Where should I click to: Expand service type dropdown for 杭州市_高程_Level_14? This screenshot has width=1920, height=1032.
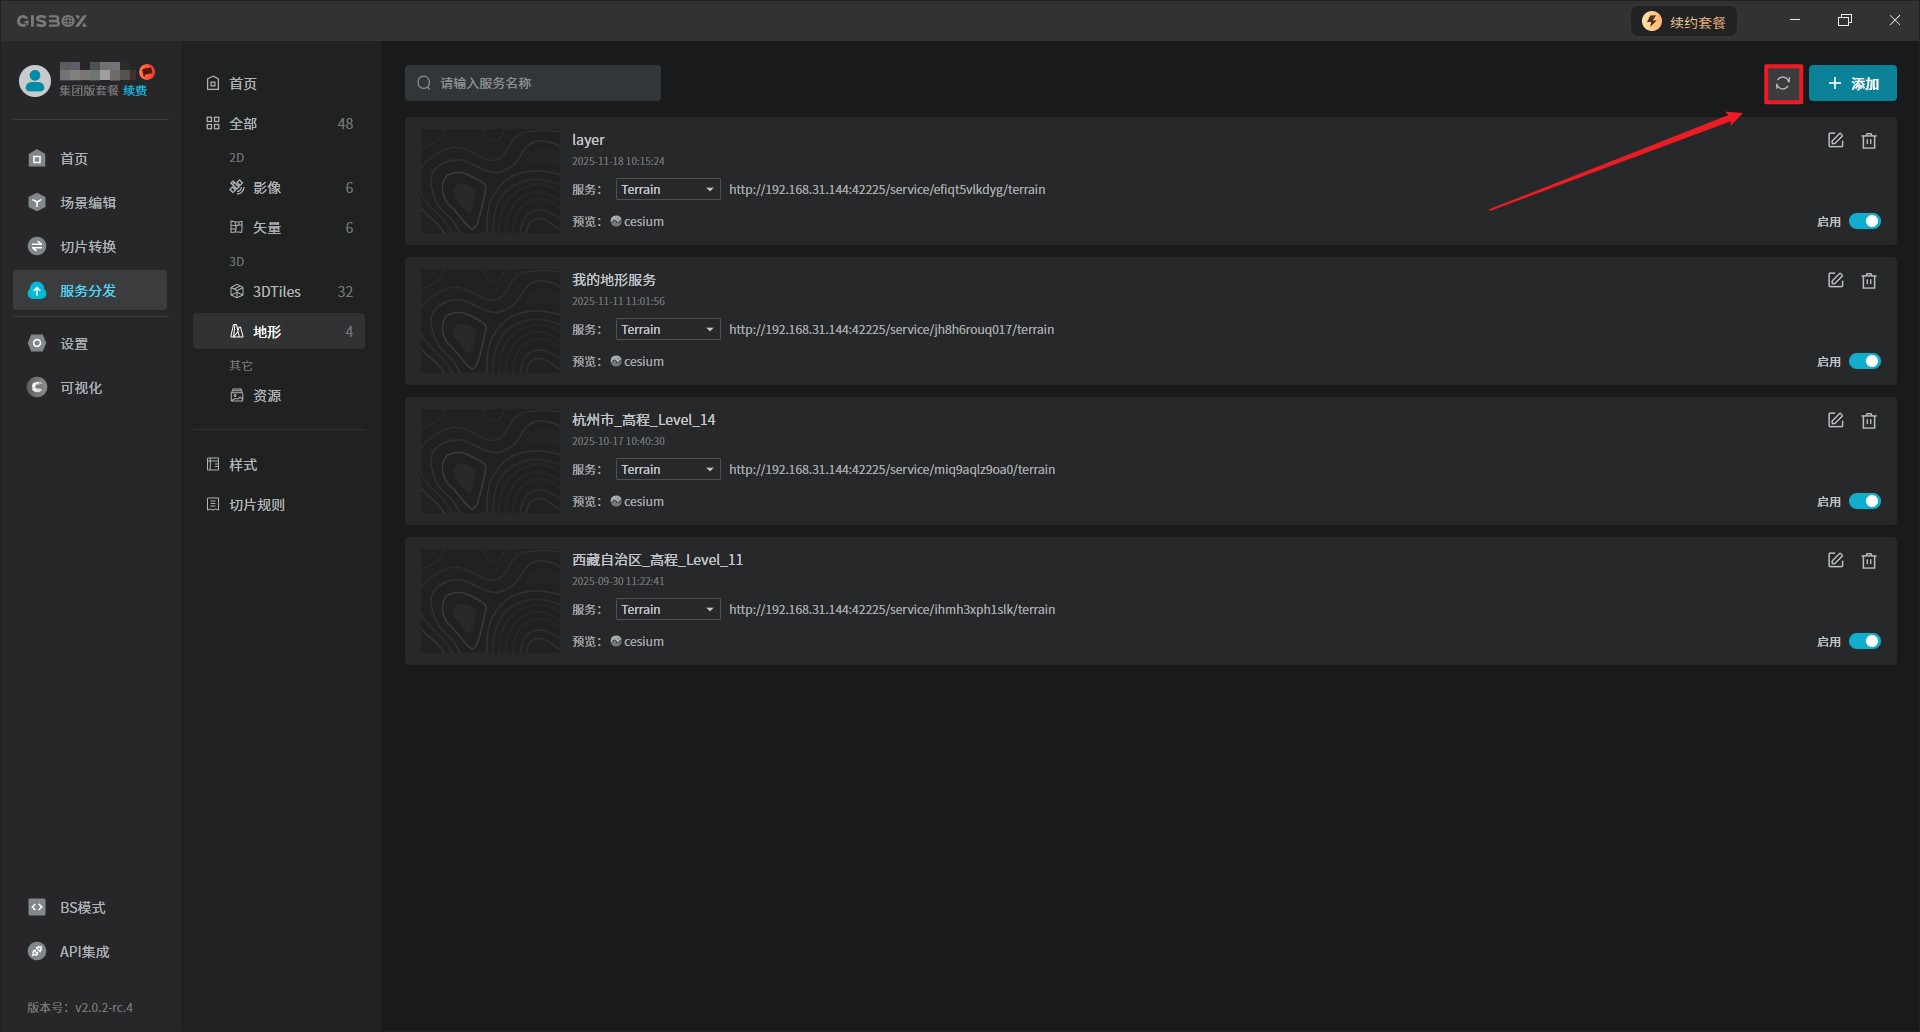click(667, 470)
